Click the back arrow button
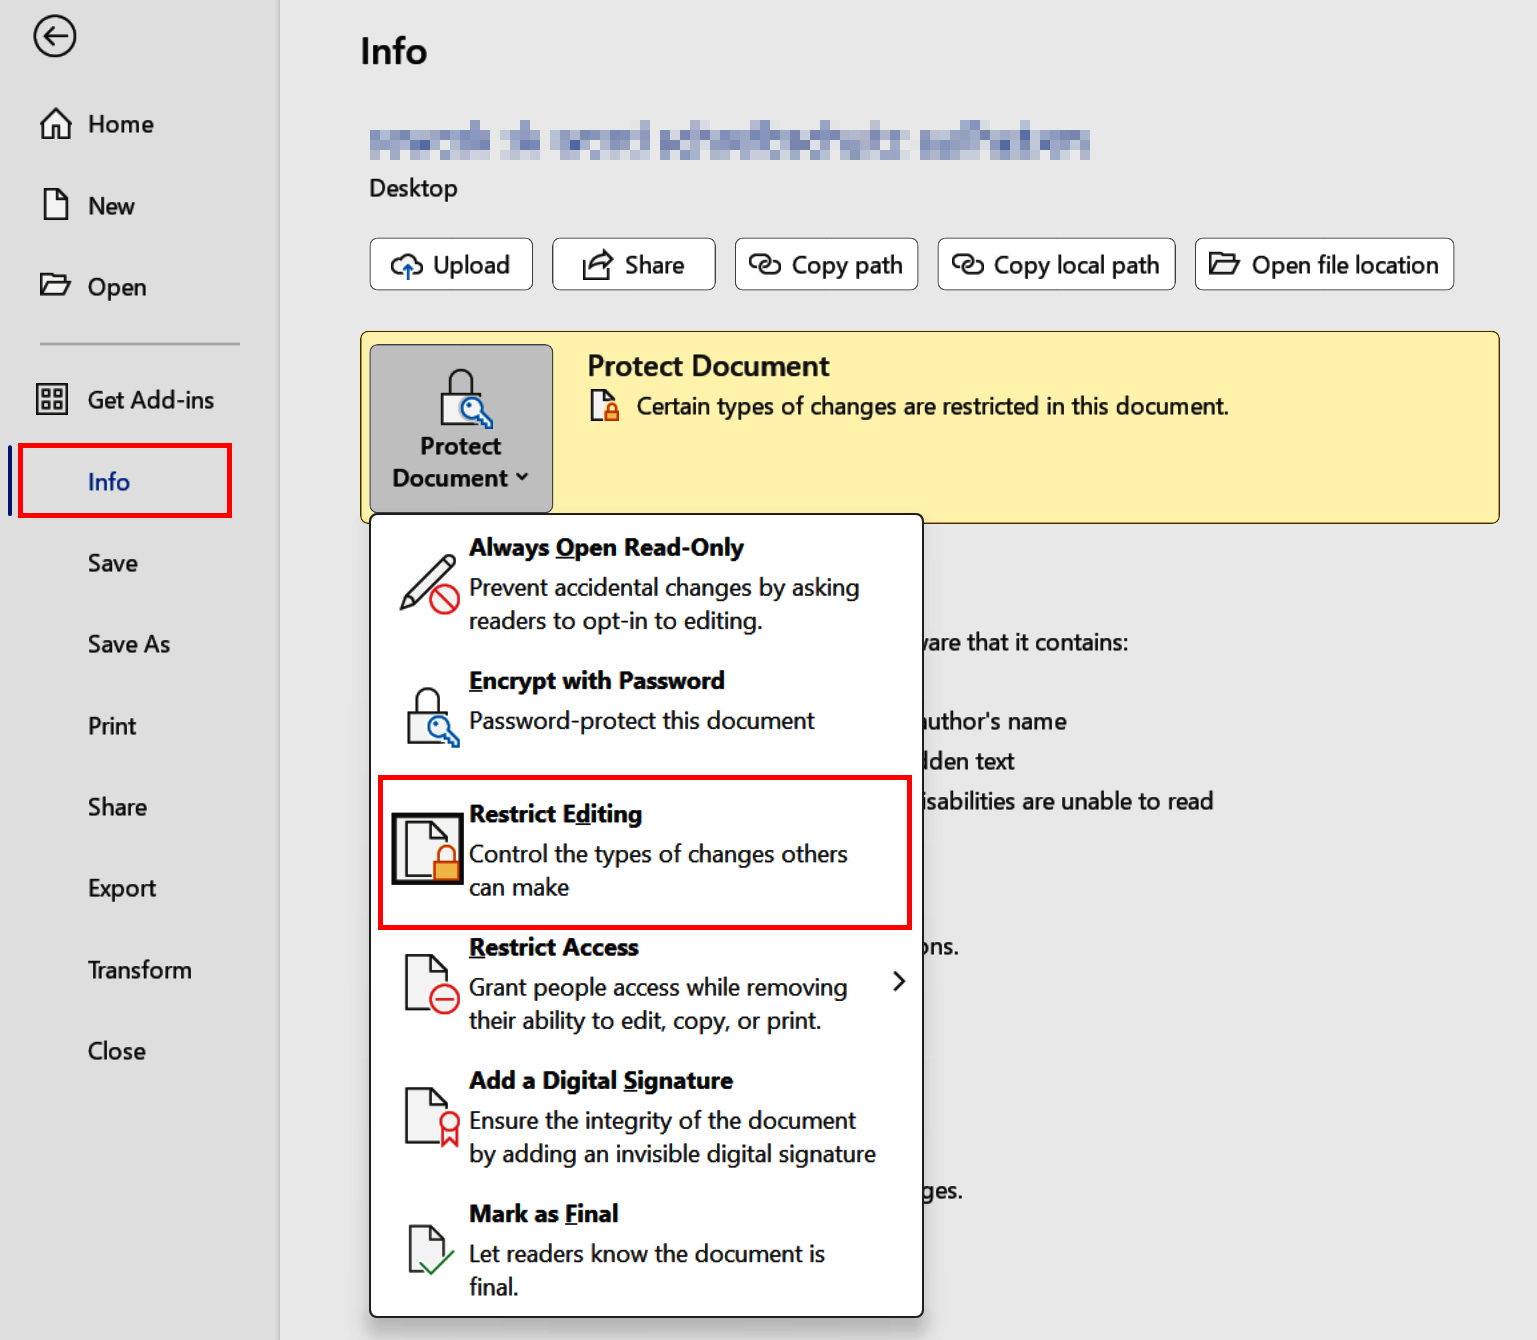This screenshot has height=1340, width=1537. (x=55, y=37)
